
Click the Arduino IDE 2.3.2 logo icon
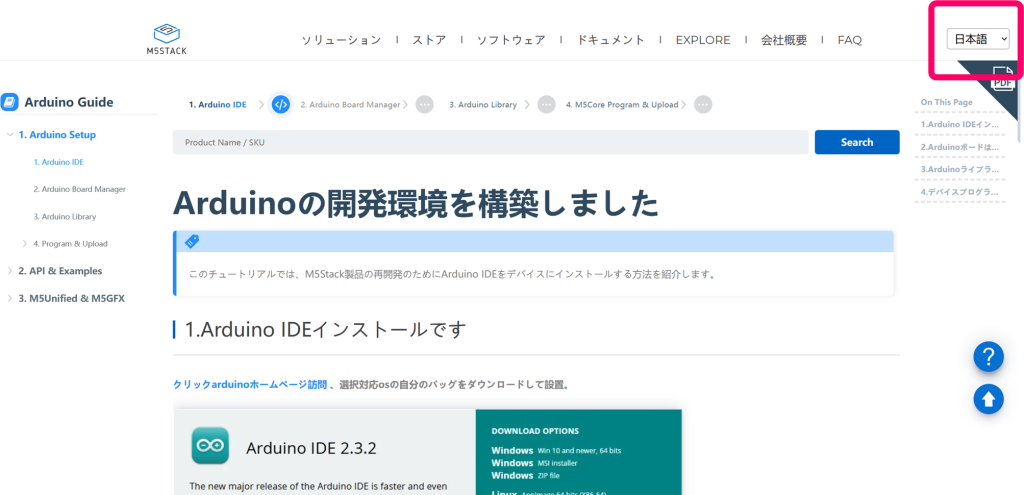[x=210, y=445]
